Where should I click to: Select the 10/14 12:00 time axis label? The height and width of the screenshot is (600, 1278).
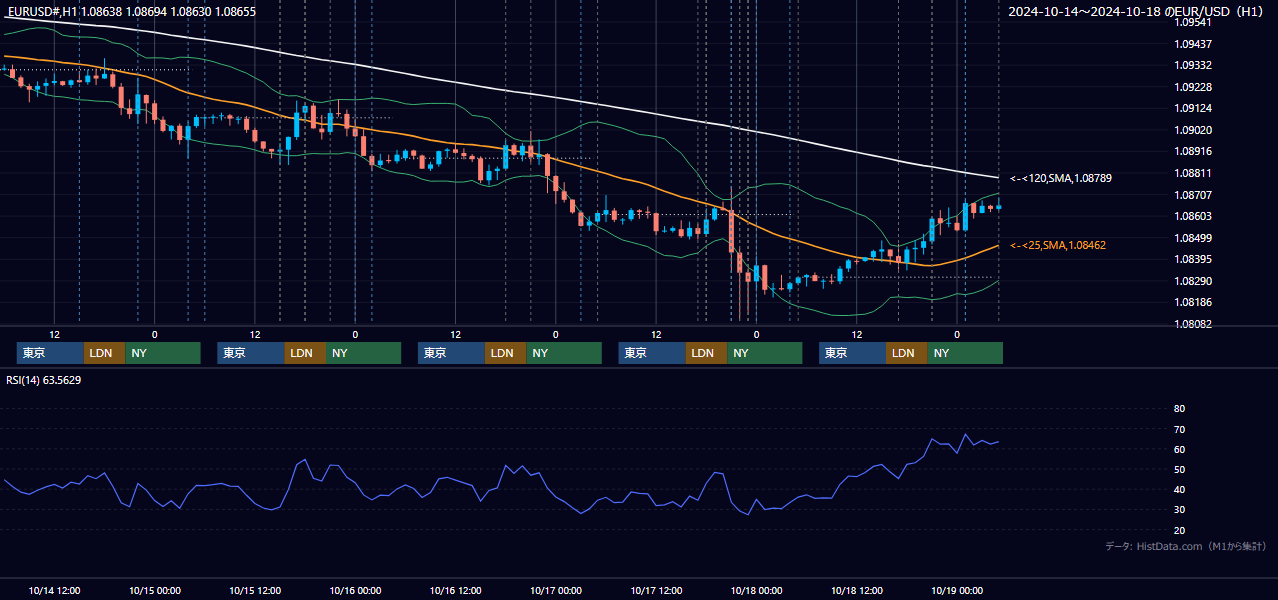[55, 590]
